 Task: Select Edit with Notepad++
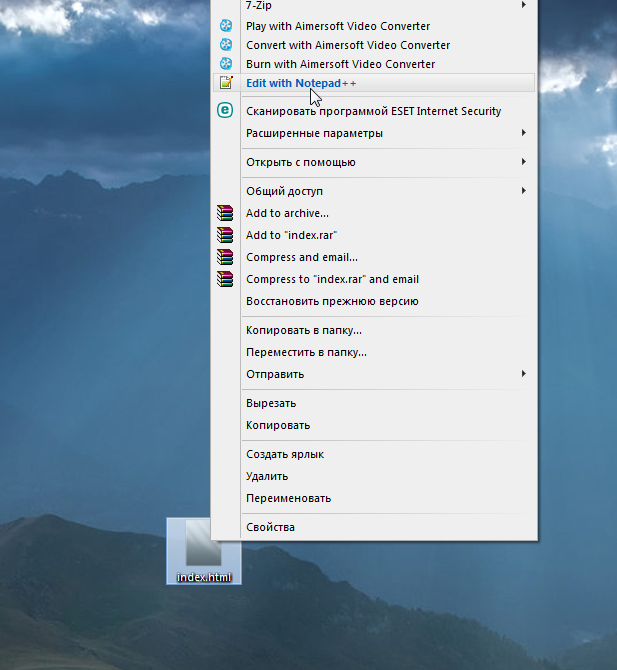374,83
